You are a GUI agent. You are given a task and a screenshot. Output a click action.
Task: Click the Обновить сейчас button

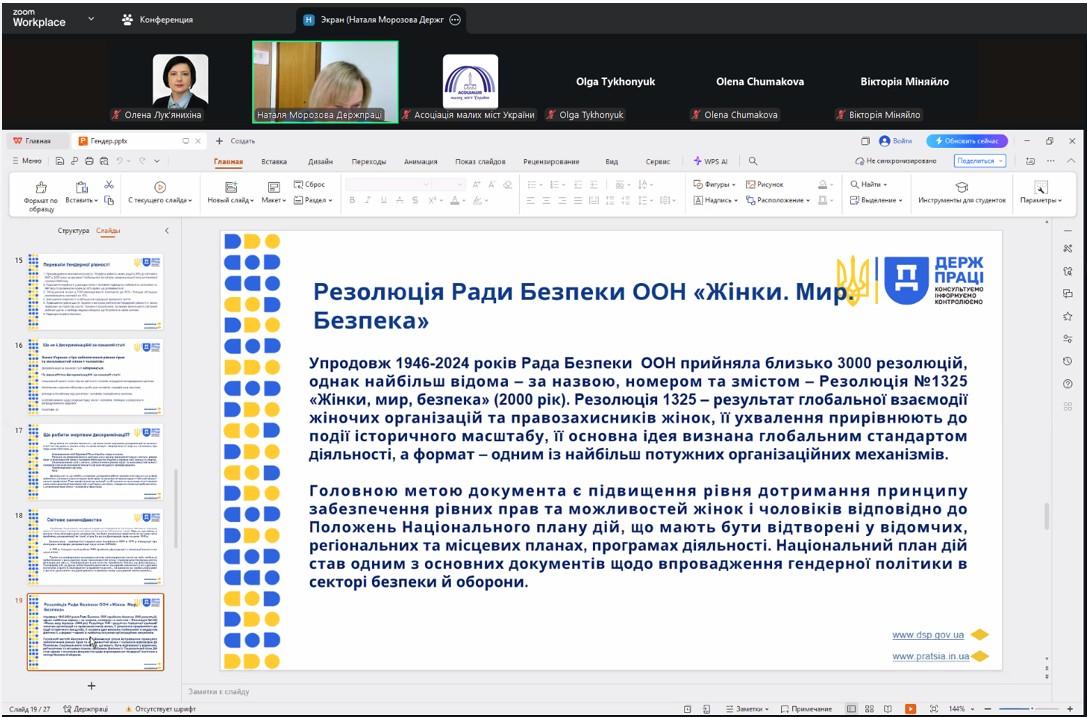pos(966,141)
